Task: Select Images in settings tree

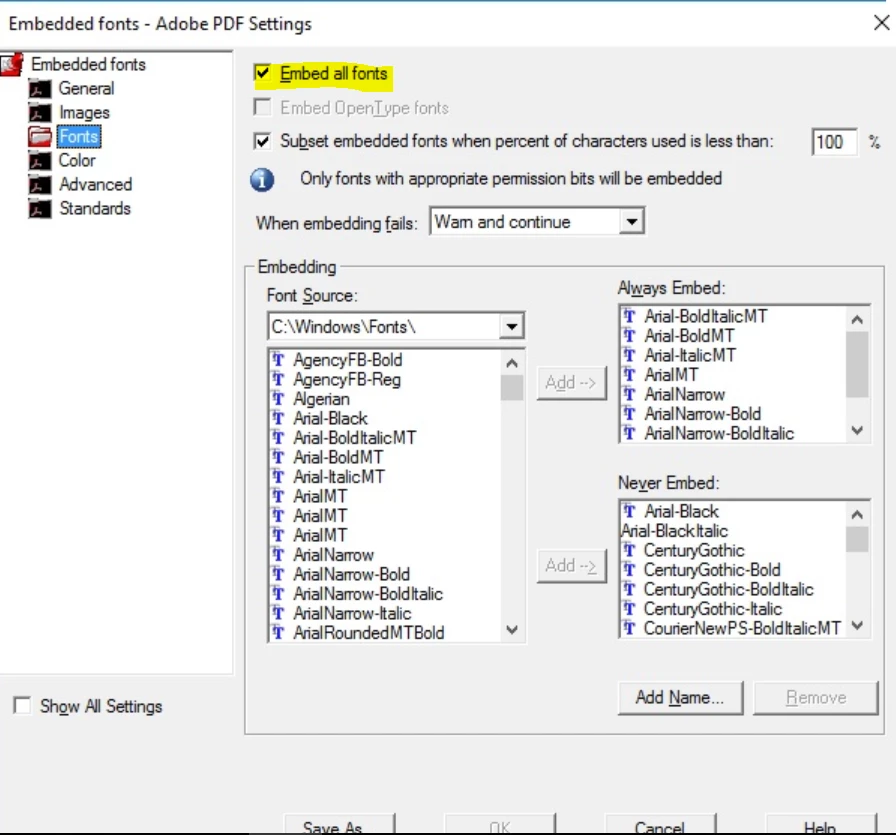Action: [x=85, y=113]
